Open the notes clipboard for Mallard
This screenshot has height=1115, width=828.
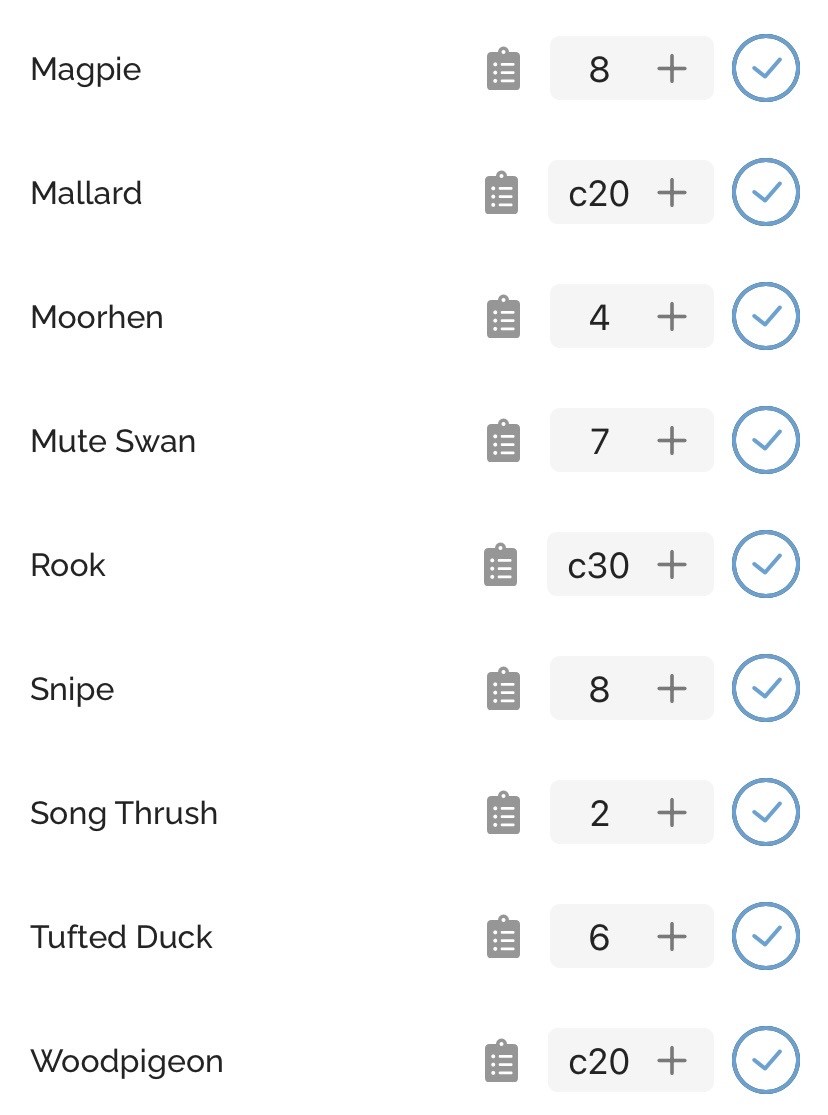[501, 193]
